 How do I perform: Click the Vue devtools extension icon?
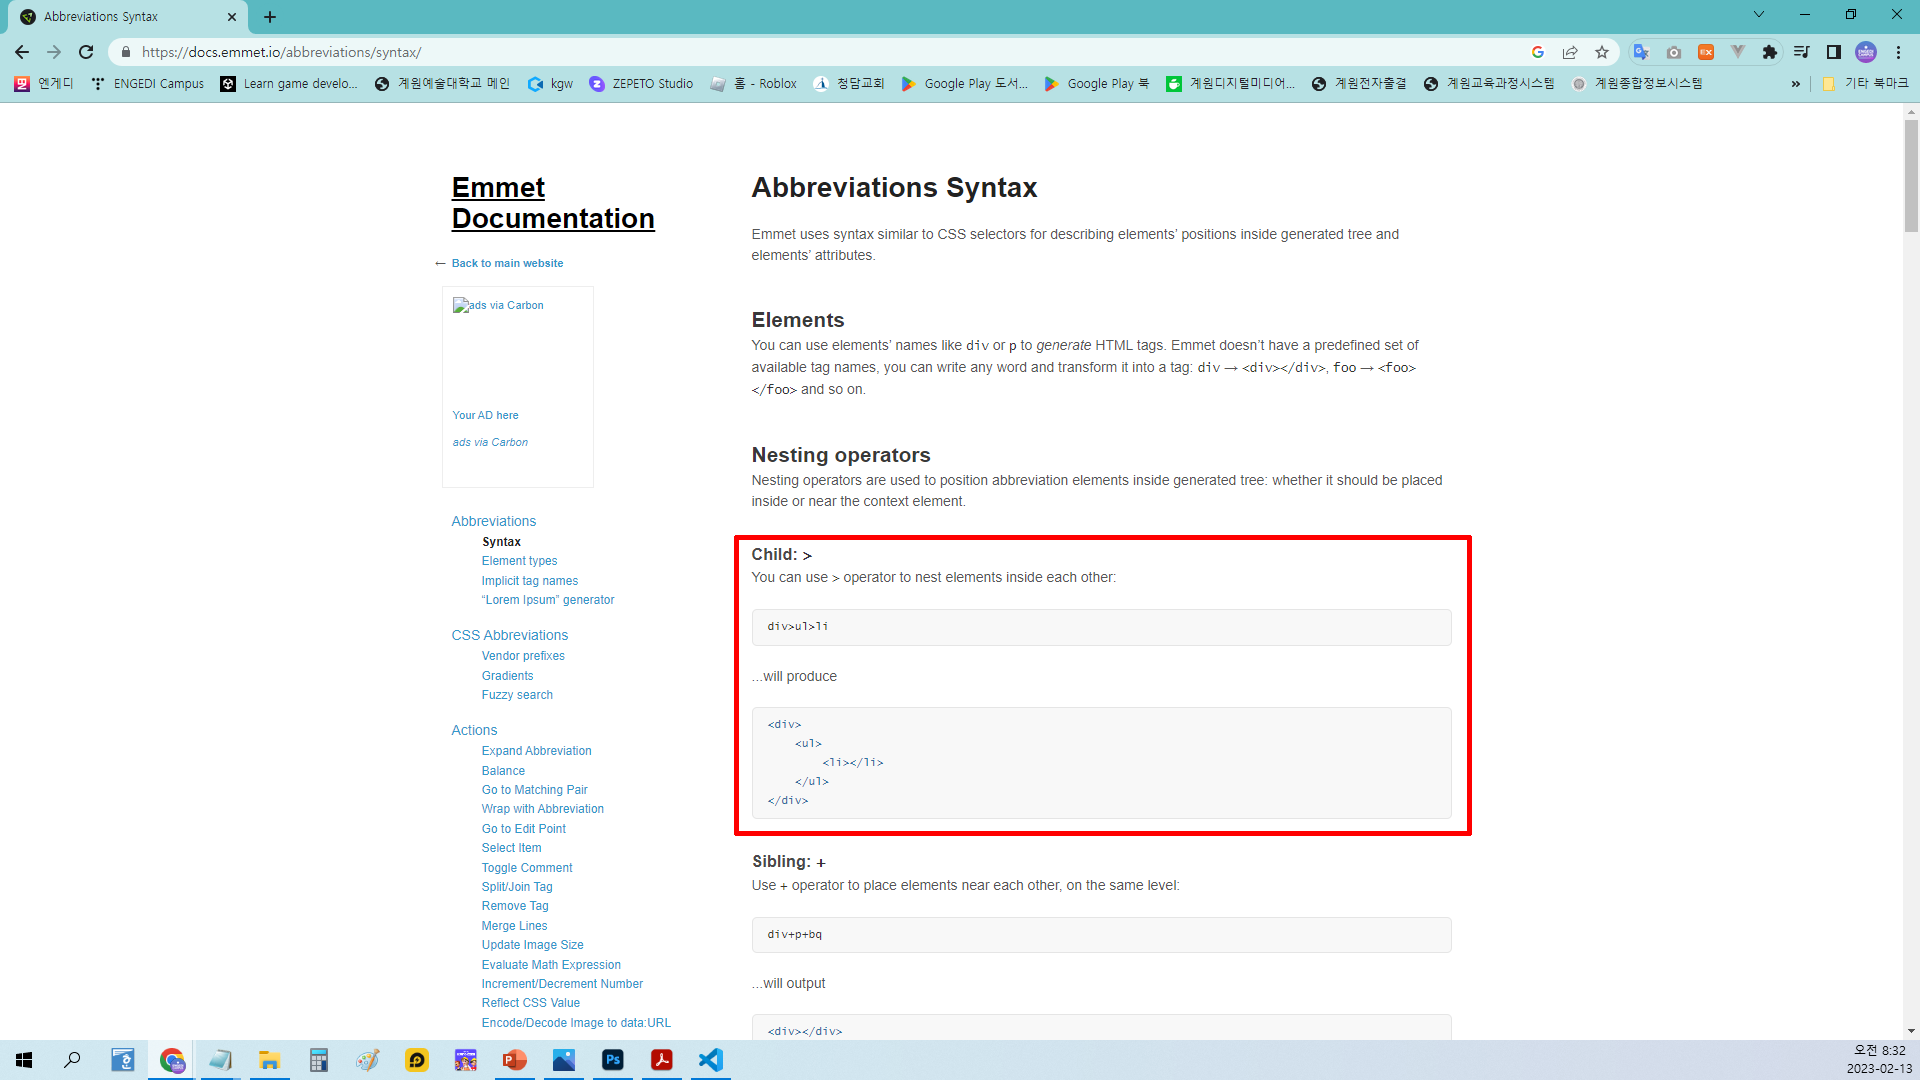pos(1738,52)
